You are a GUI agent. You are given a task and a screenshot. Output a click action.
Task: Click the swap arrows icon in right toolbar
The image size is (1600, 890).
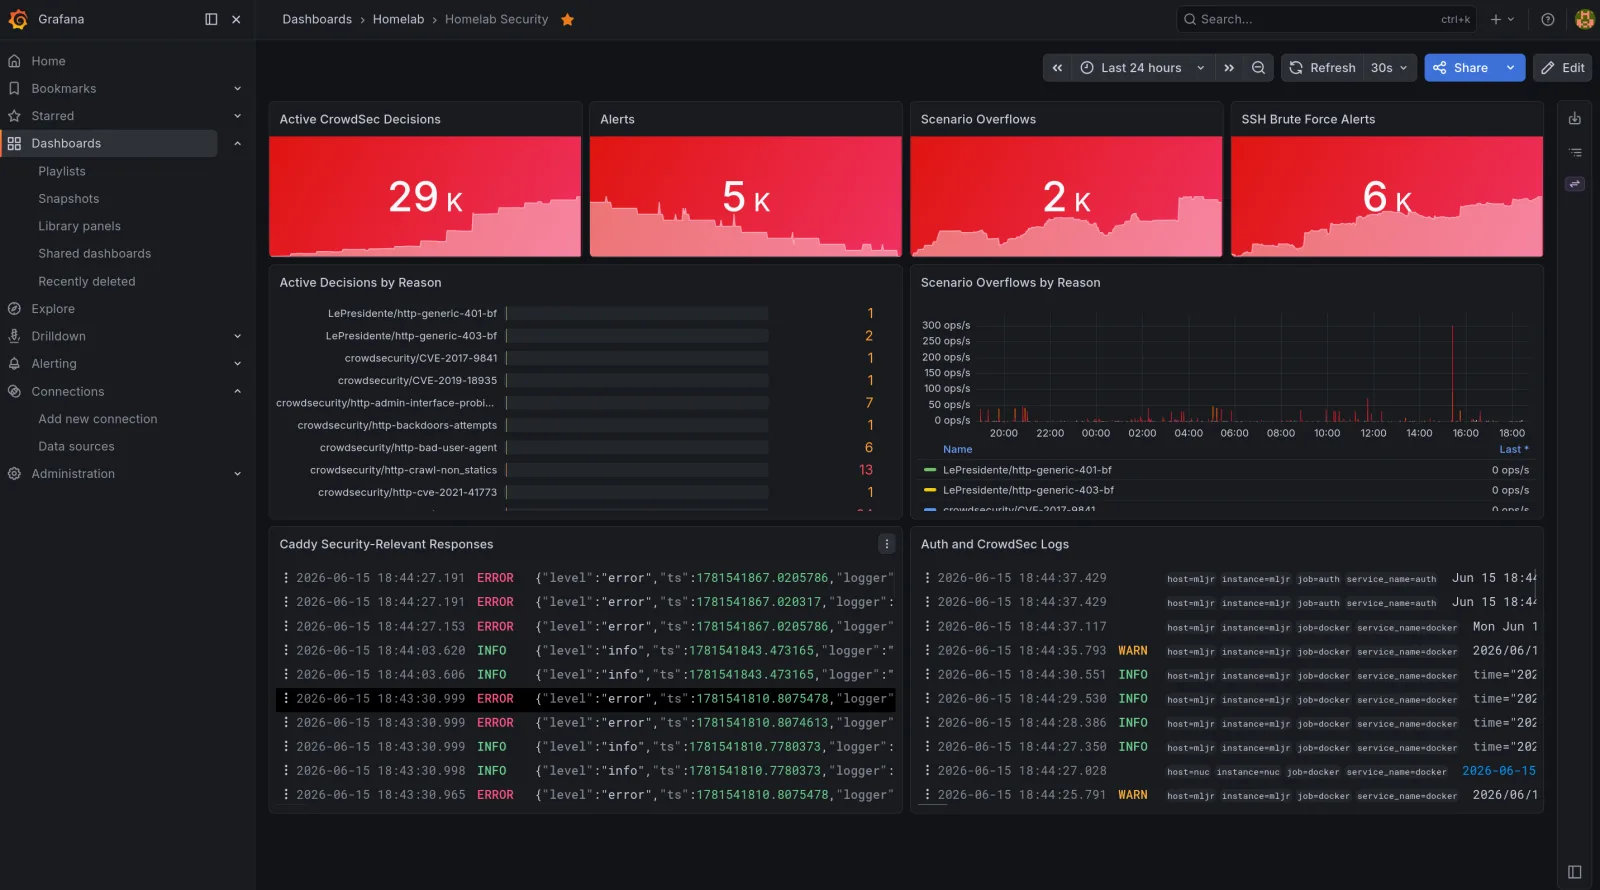pyautogui.click(x=1575, y=184)
